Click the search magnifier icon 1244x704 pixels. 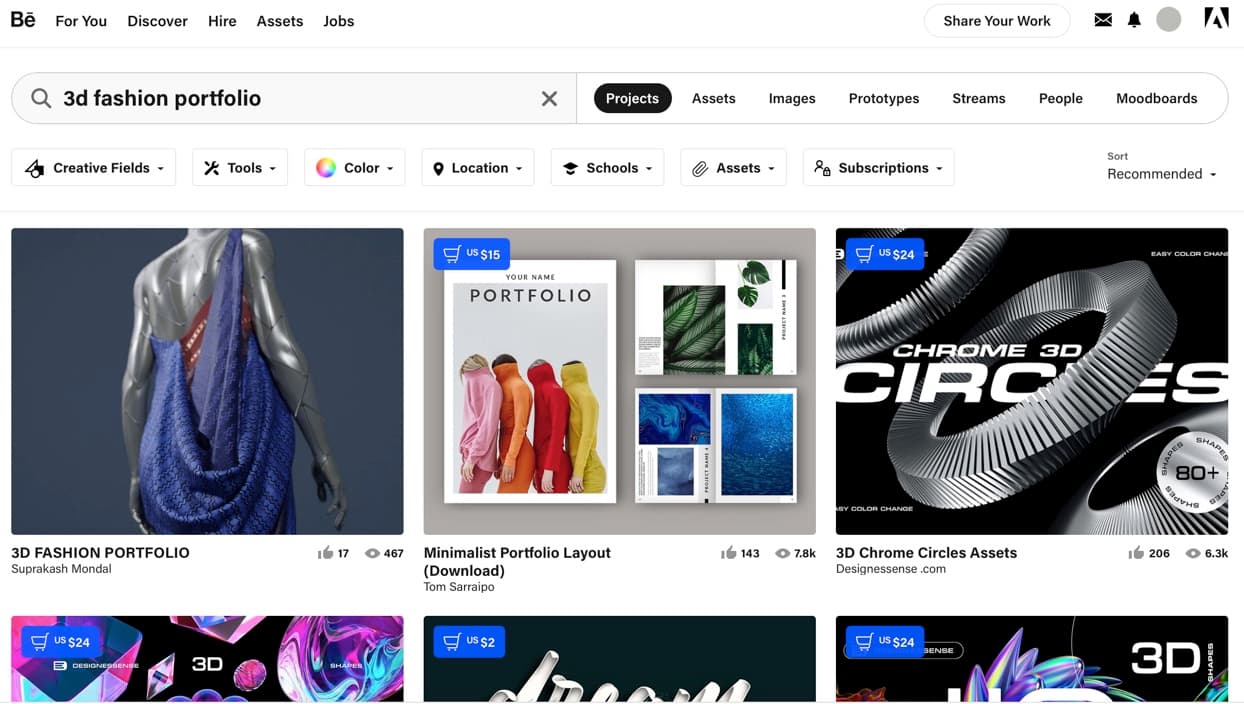[x=40, y=98]
